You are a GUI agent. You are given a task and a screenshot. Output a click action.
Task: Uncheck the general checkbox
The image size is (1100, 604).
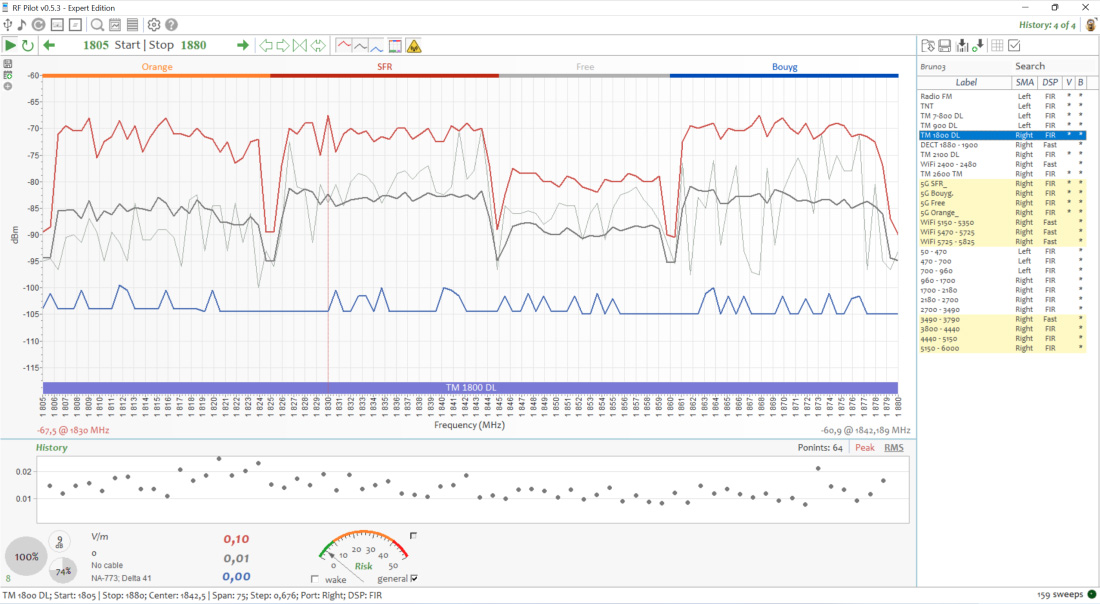pos(414,578)
